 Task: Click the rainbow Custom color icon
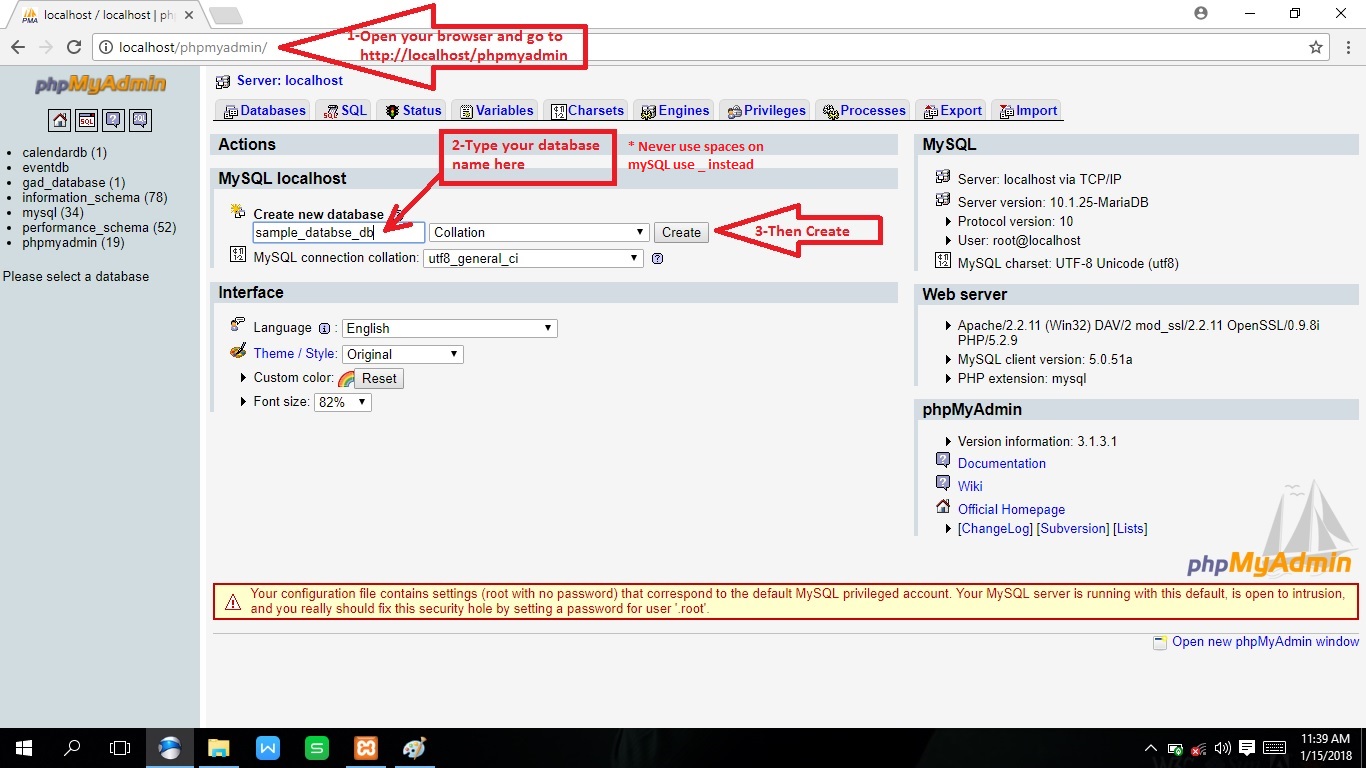coord(346,378)
